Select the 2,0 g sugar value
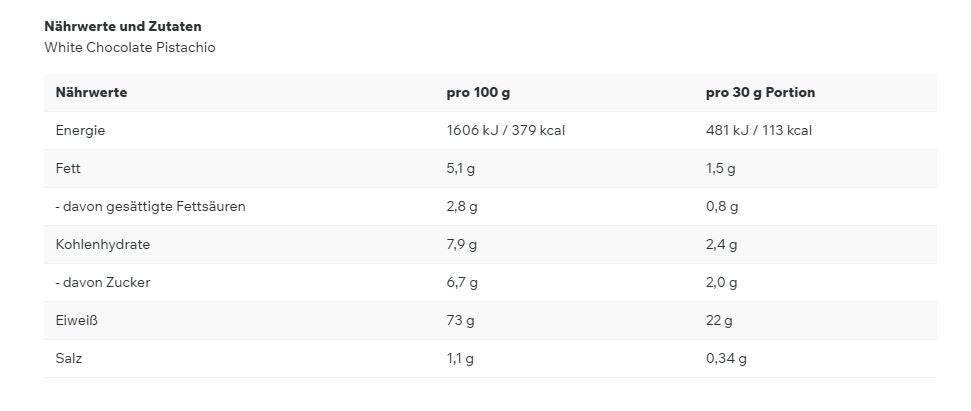 (721, 282)
